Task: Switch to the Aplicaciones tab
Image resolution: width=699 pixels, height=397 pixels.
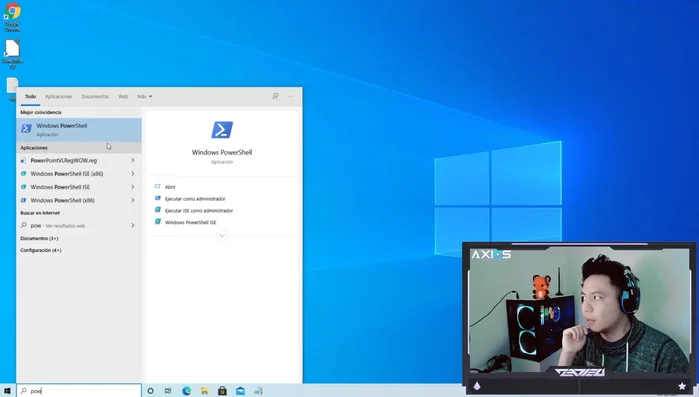Action: pyautogui.click(x=58, y=96)
